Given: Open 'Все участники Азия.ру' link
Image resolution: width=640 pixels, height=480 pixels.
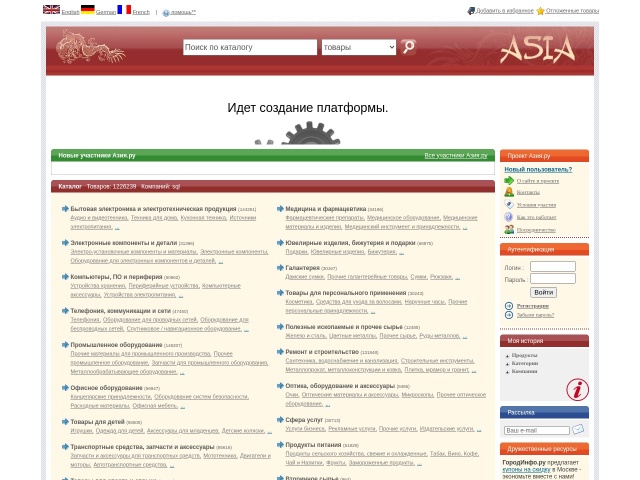Looking at the screenshot, I should coord(456,156).
